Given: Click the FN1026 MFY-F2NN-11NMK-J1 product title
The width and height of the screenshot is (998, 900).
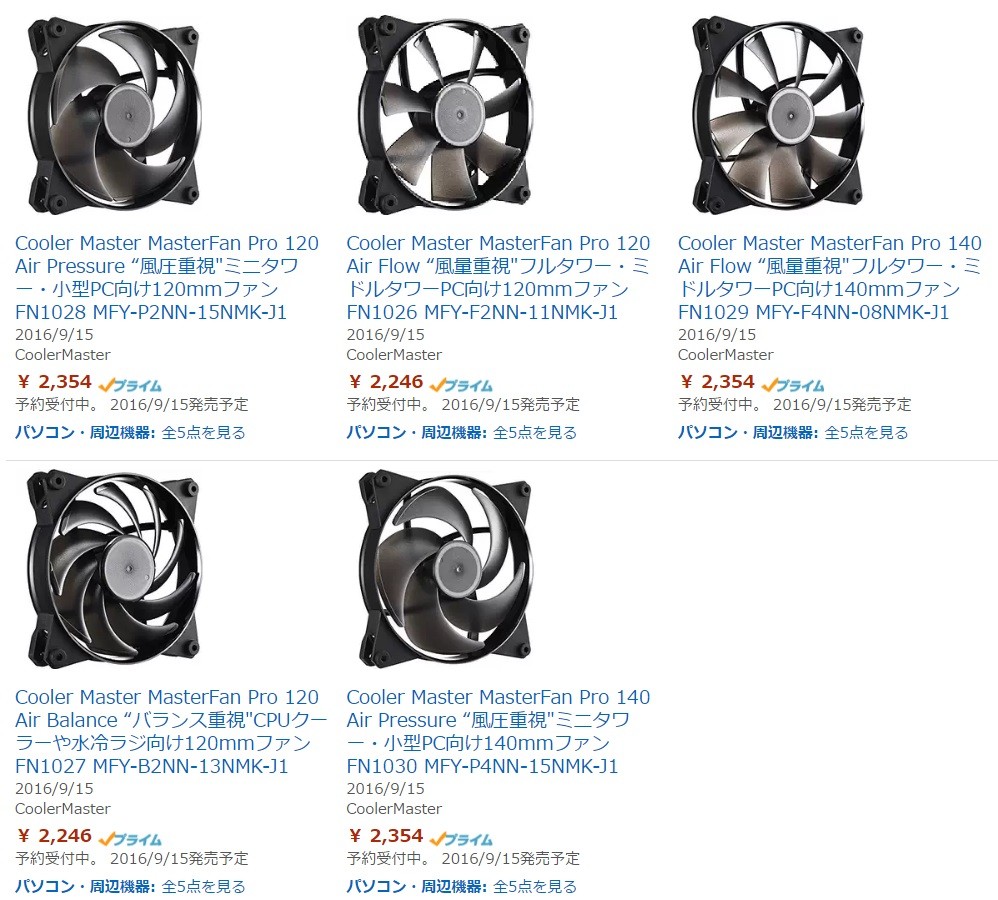Looking at the screenshot, I should click(498, 278).
